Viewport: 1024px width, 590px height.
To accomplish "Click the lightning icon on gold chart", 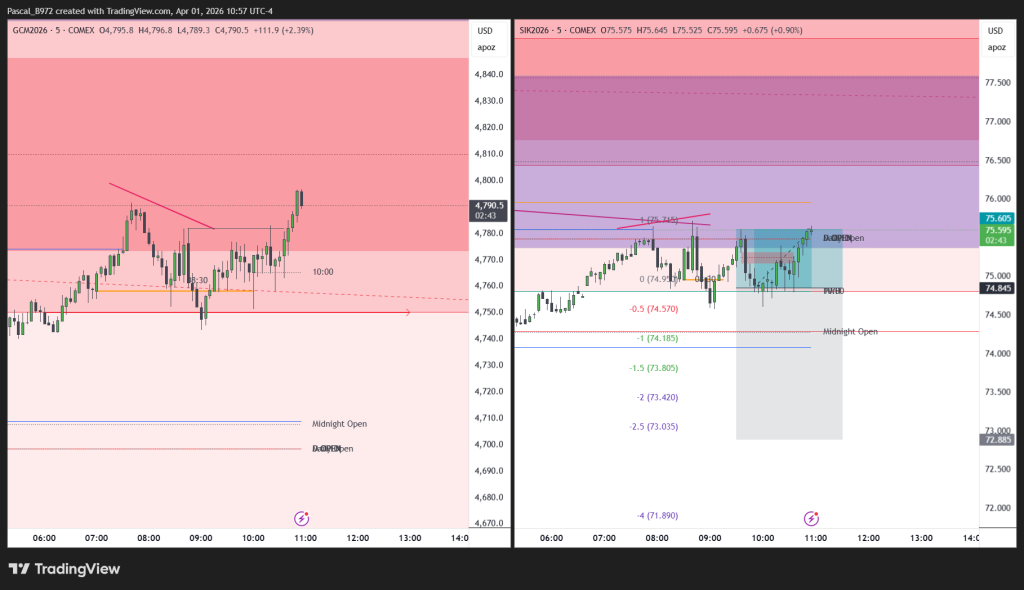I will (x=301, y=518).
